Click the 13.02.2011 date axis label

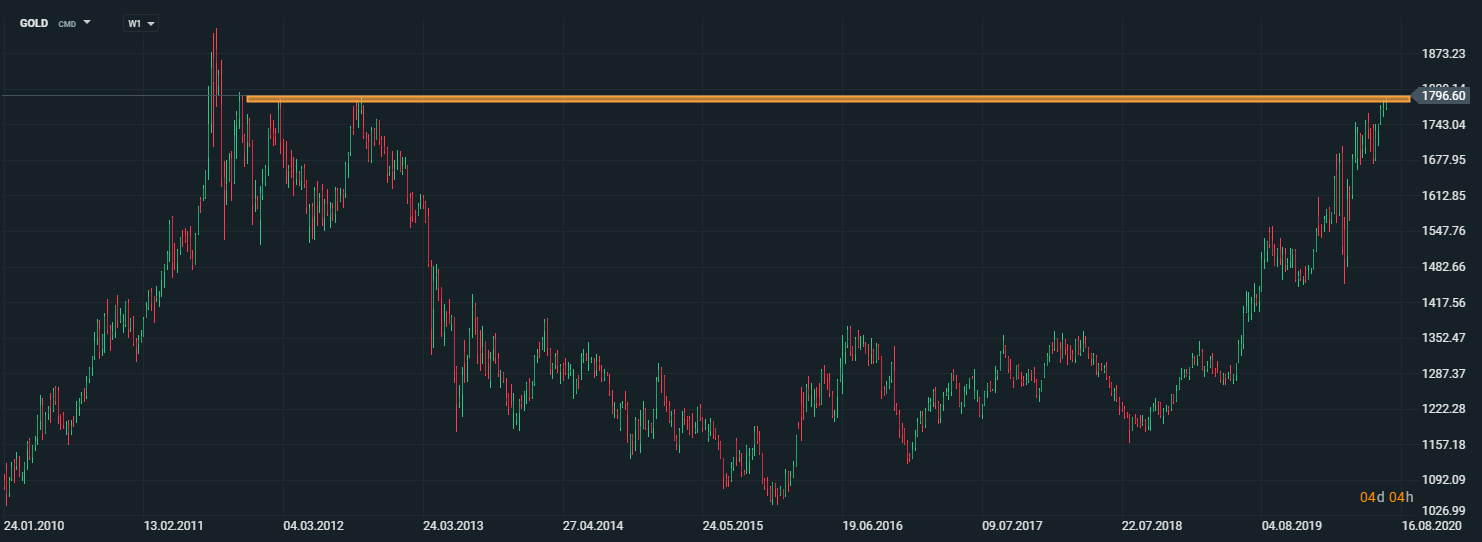point(173,524)
